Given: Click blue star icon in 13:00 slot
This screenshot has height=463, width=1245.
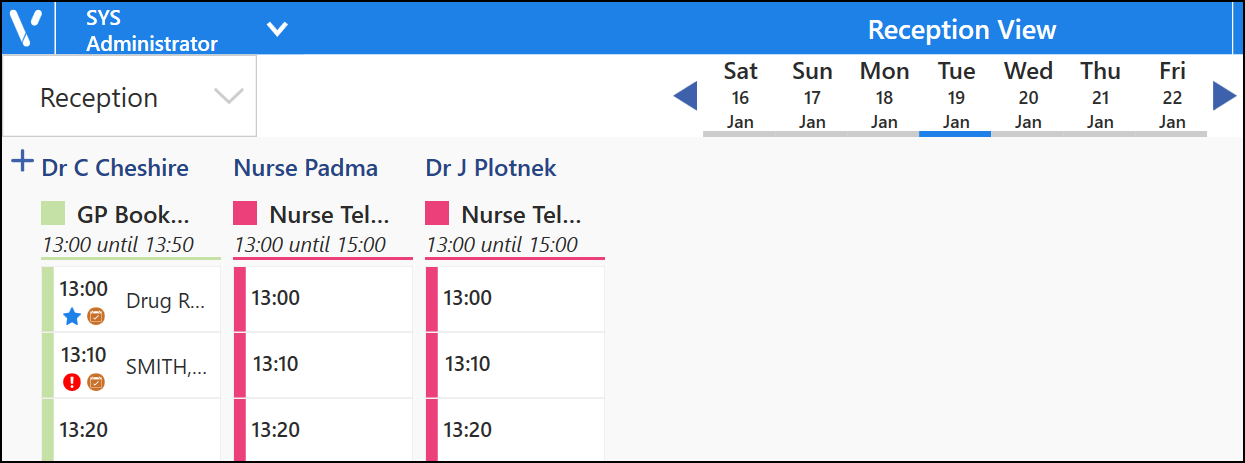Looking at the screenshot, I should click(71, 317).
